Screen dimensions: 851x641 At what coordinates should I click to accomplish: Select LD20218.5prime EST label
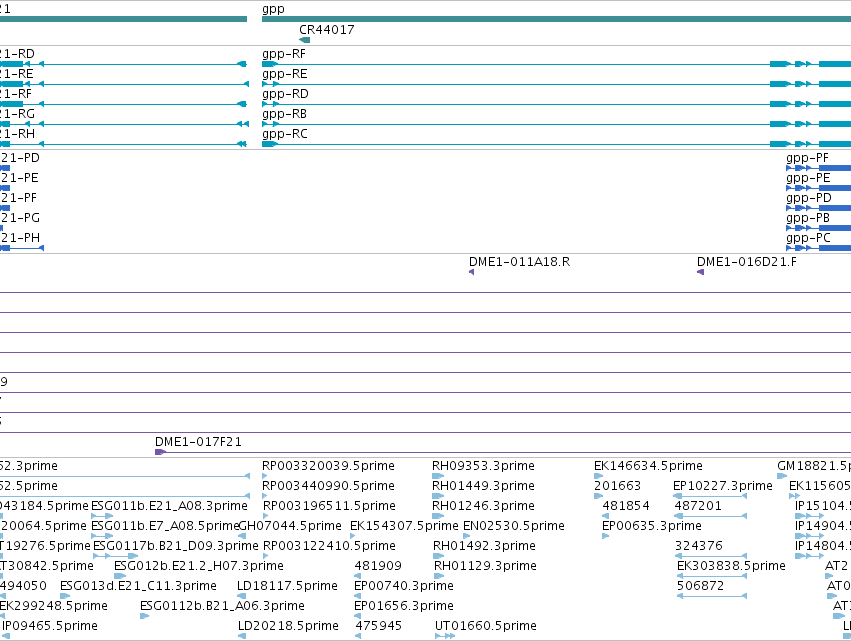[x=288, y=626]
